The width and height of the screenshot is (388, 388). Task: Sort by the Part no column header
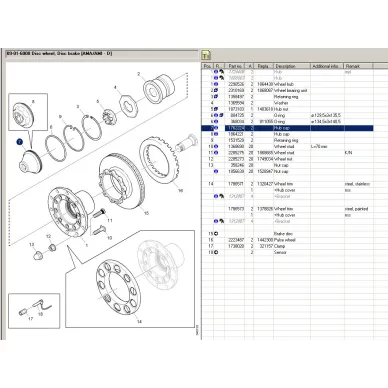pos(235,66)
